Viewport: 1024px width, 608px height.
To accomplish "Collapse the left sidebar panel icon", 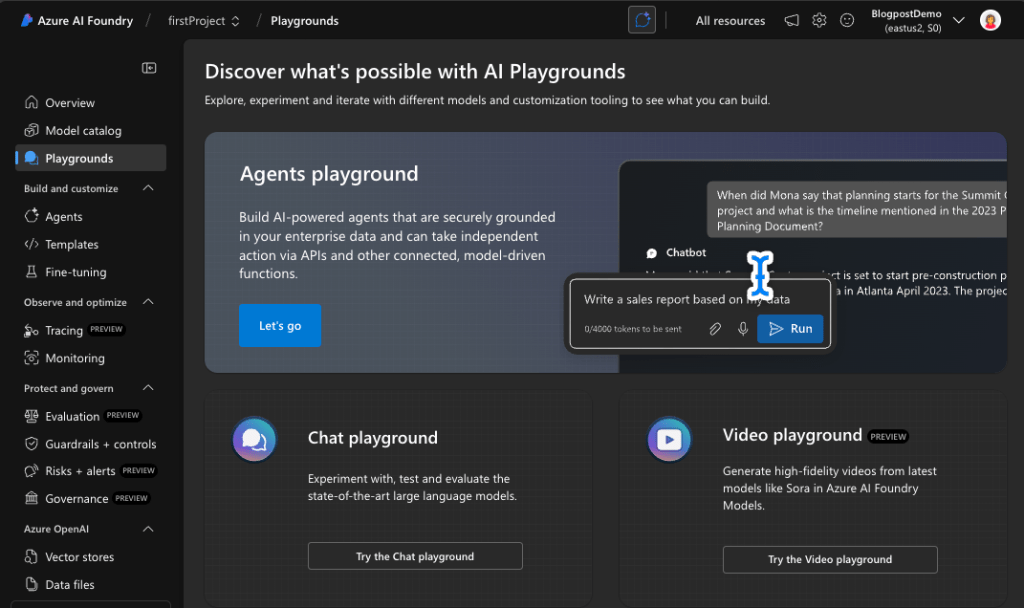I will 149,68.
